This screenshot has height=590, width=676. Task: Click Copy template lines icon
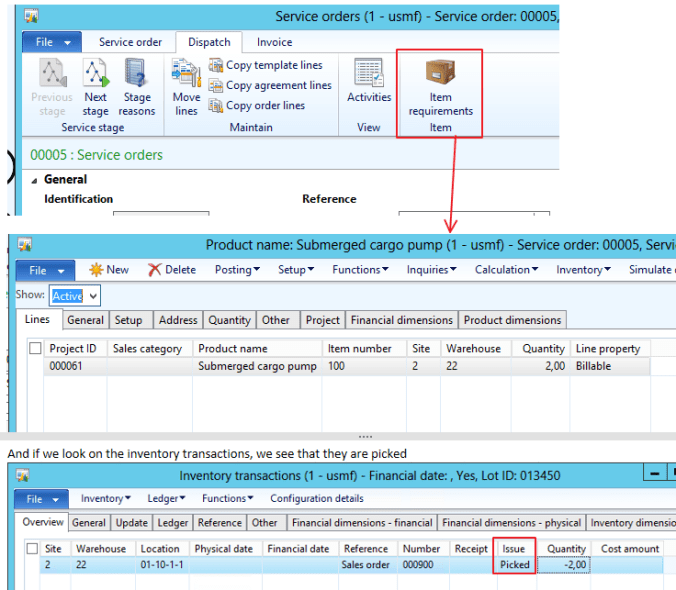click(216, 66)
